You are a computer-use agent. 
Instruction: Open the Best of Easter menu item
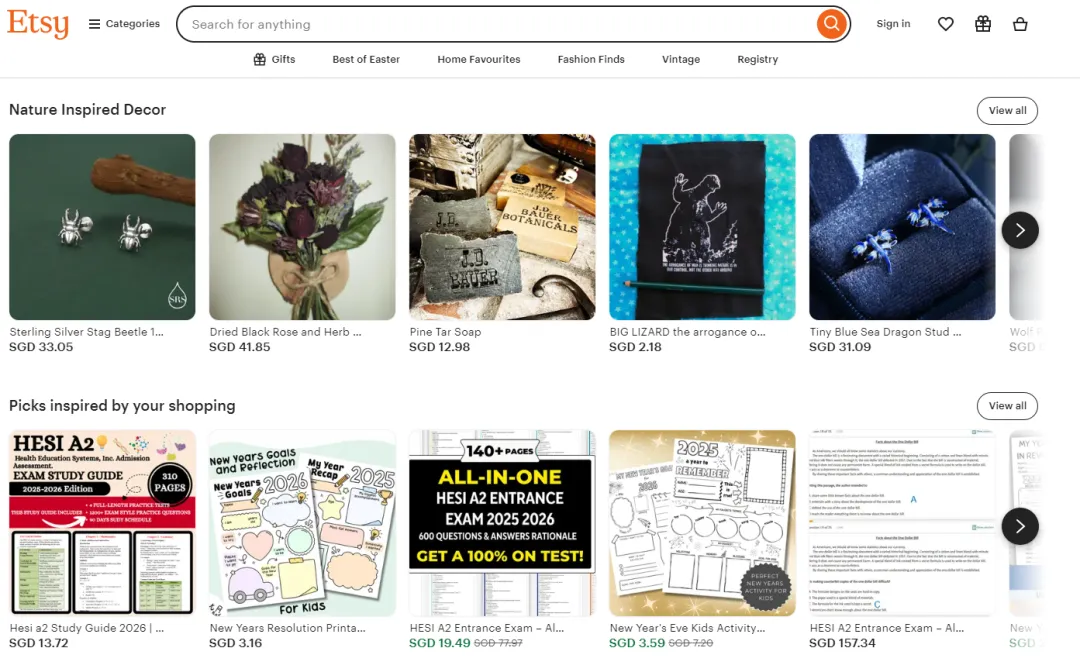point(366,59)
